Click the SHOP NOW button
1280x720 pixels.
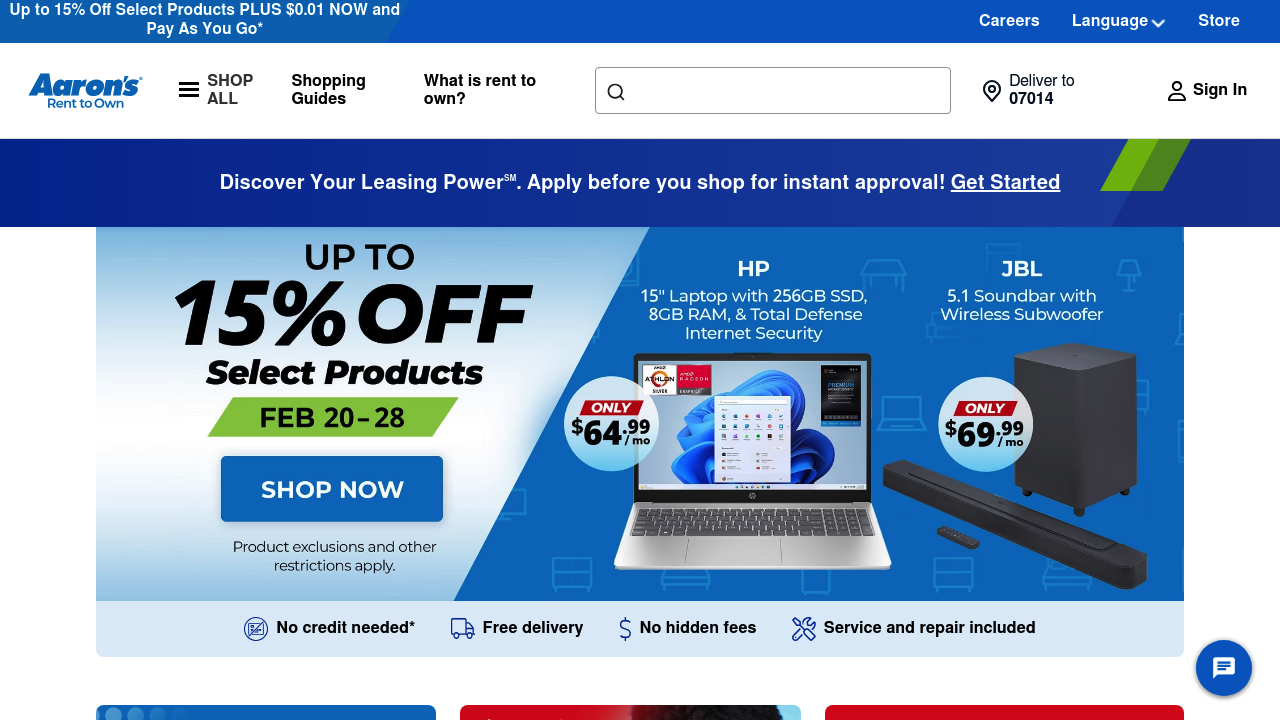click(x=332, y=489)
